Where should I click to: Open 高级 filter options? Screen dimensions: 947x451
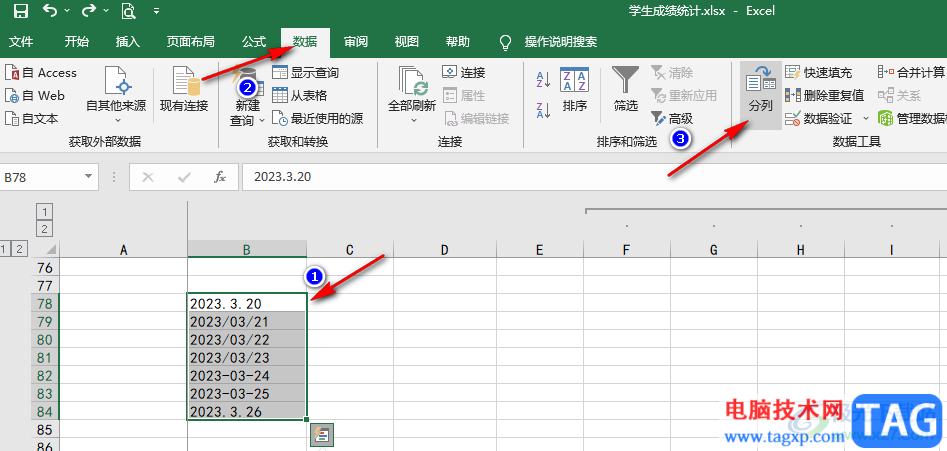pyautogui.click(x=672, y=119)
